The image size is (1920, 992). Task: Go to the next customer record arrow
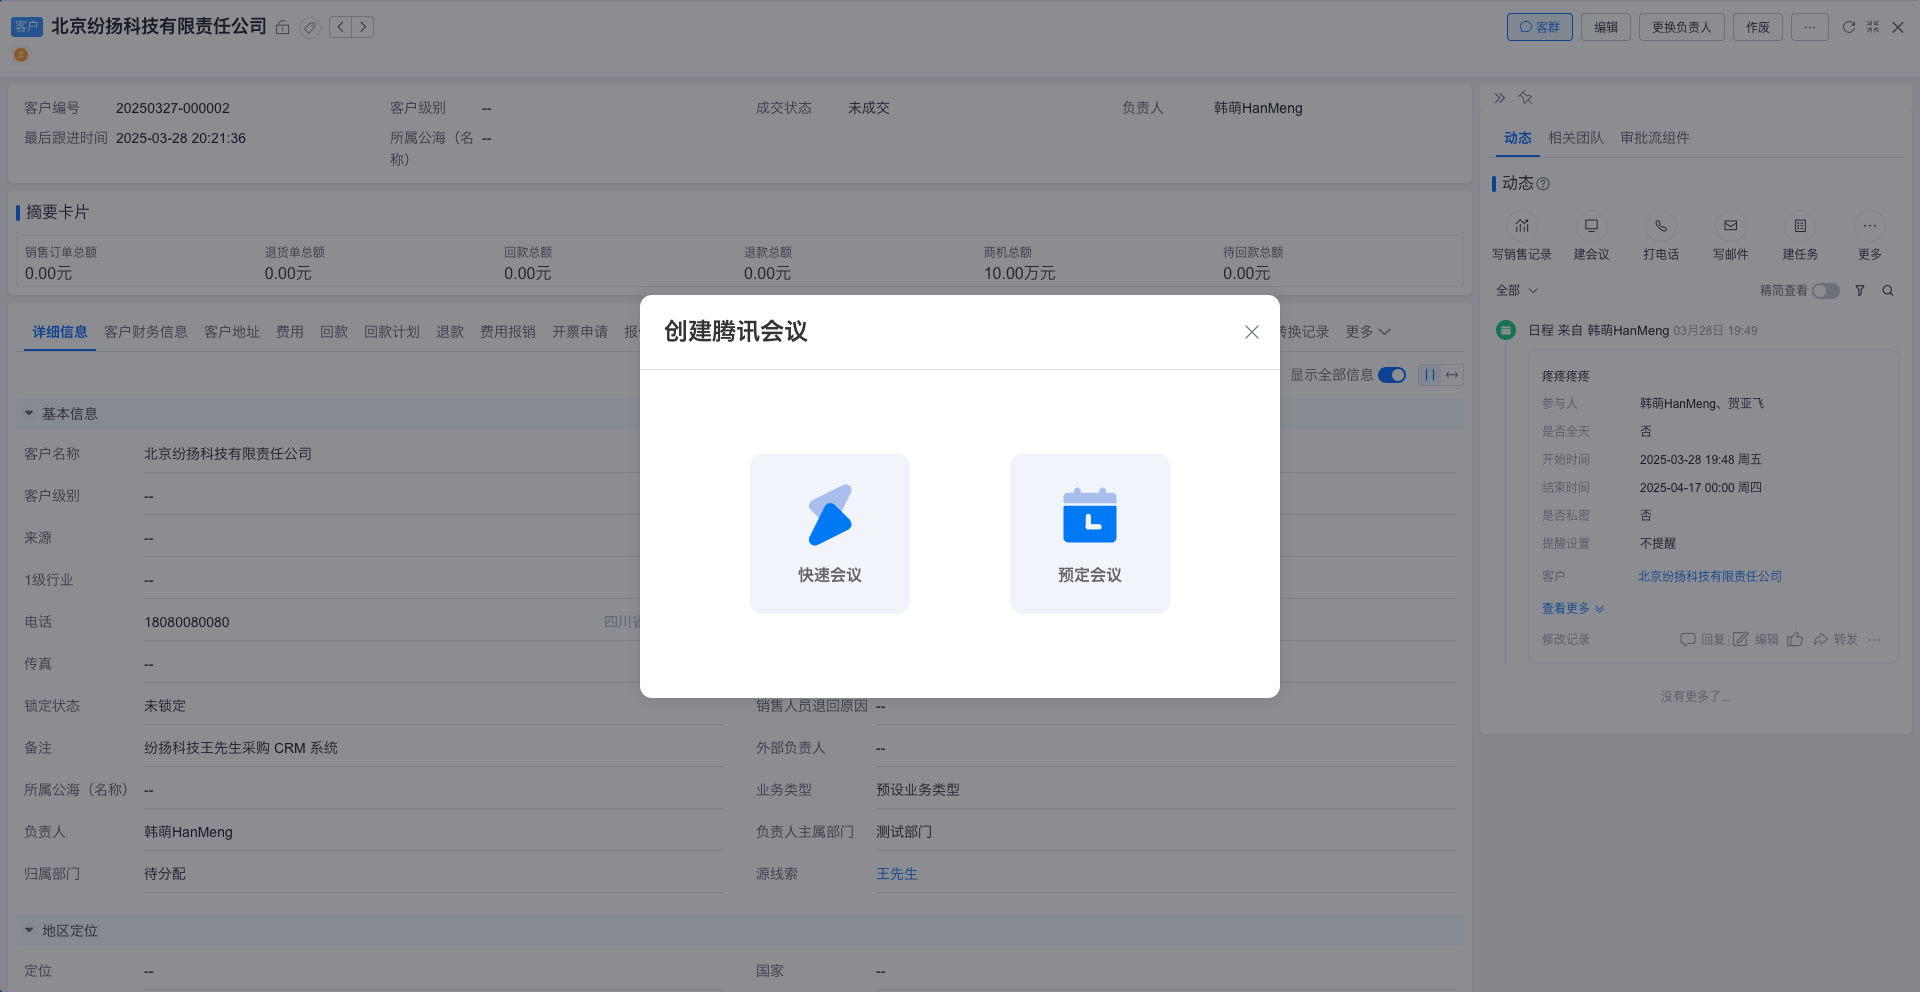tap(363, 27)
